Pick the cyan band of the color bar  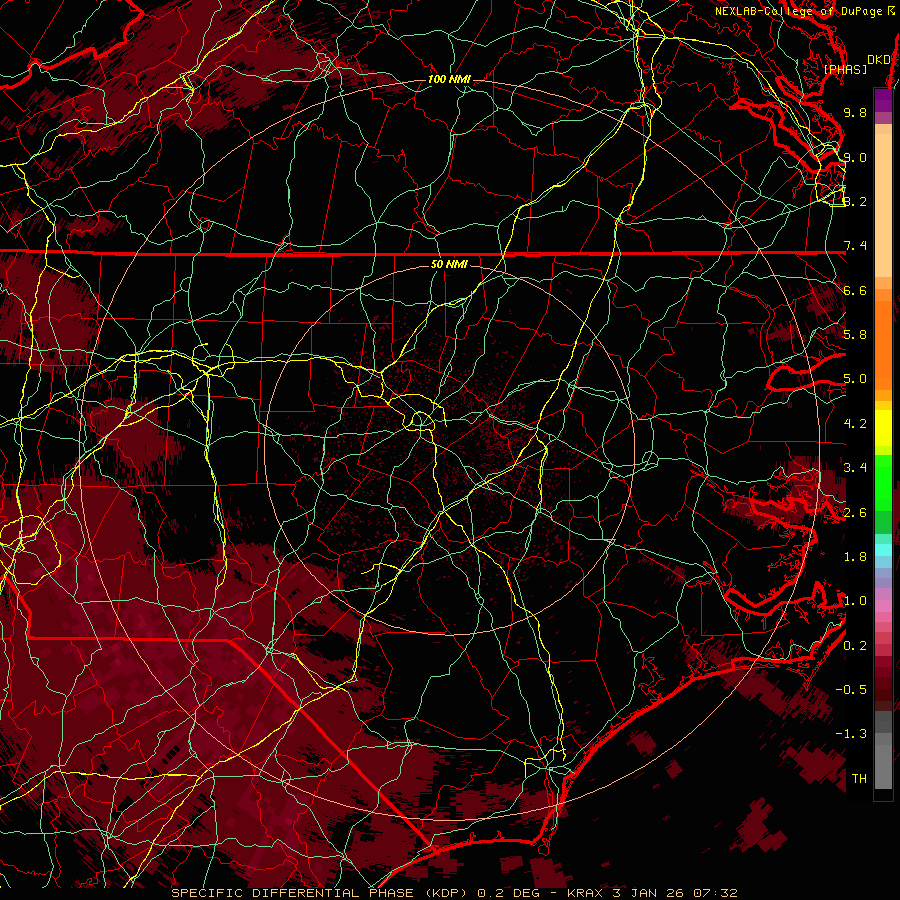[x=883, y=549]
